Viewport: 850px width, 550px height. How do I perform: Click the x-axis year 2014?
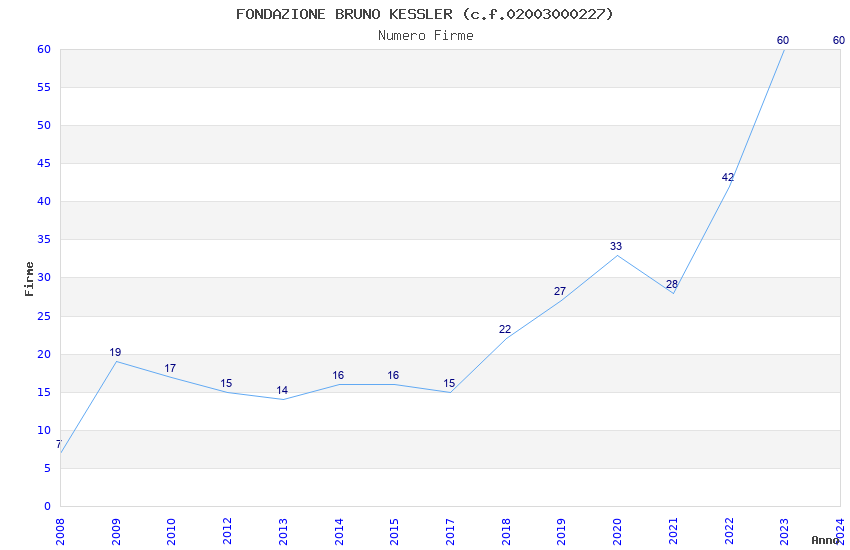click(339, 531)
